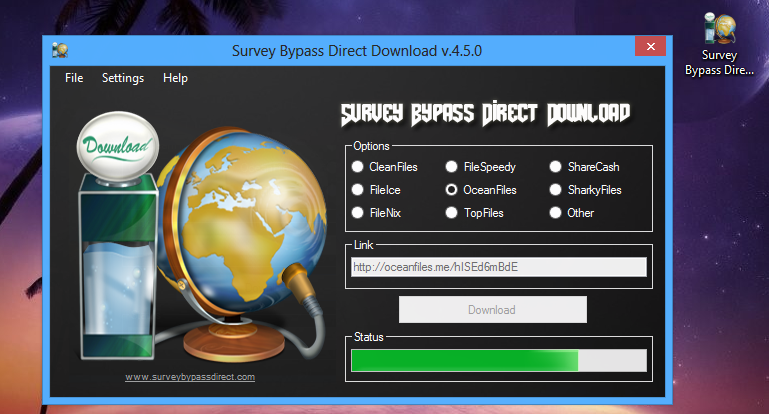Select the Survey Bypass Direct desktop shortcut

click(x=719, y=45)
